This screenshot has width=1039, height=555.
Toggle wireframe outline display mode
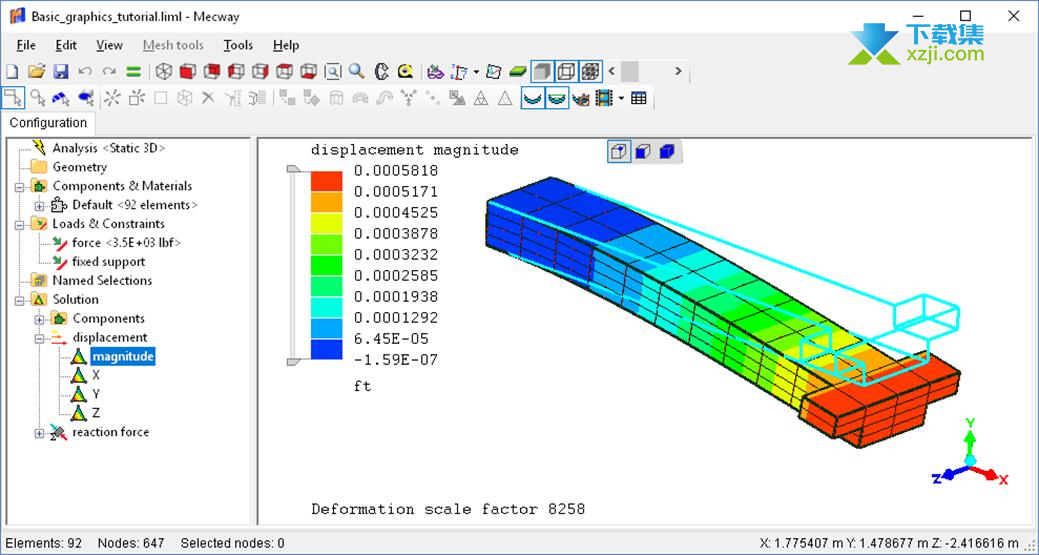(566, 71)
